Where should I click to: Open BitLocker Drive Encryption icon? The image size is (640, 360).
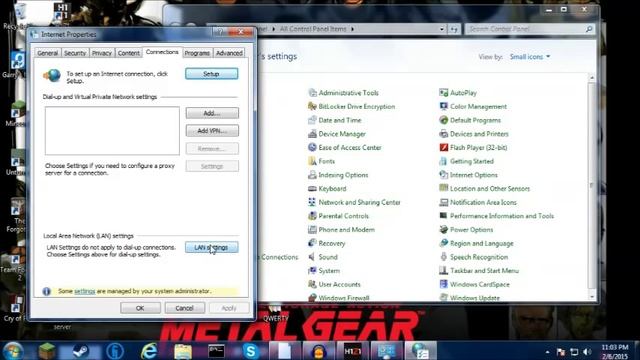(x=312, y=107)
